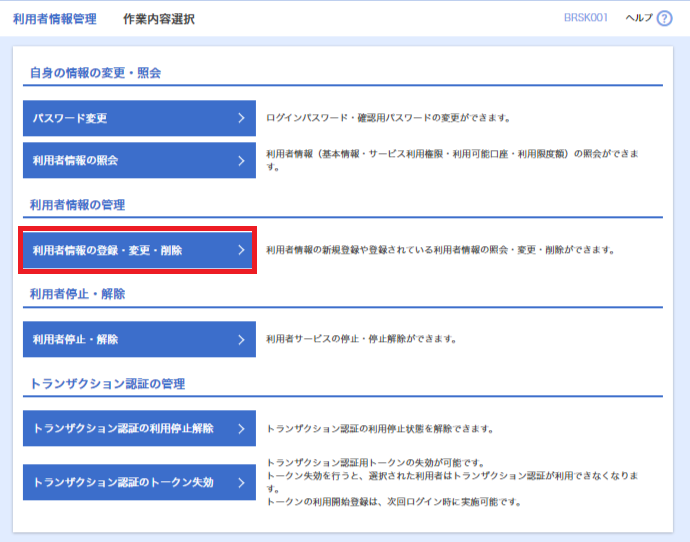The width and height of the screenshot is (690, 542).
Task: Click the パスワード変更 button
Action: (x=139, y=118)
